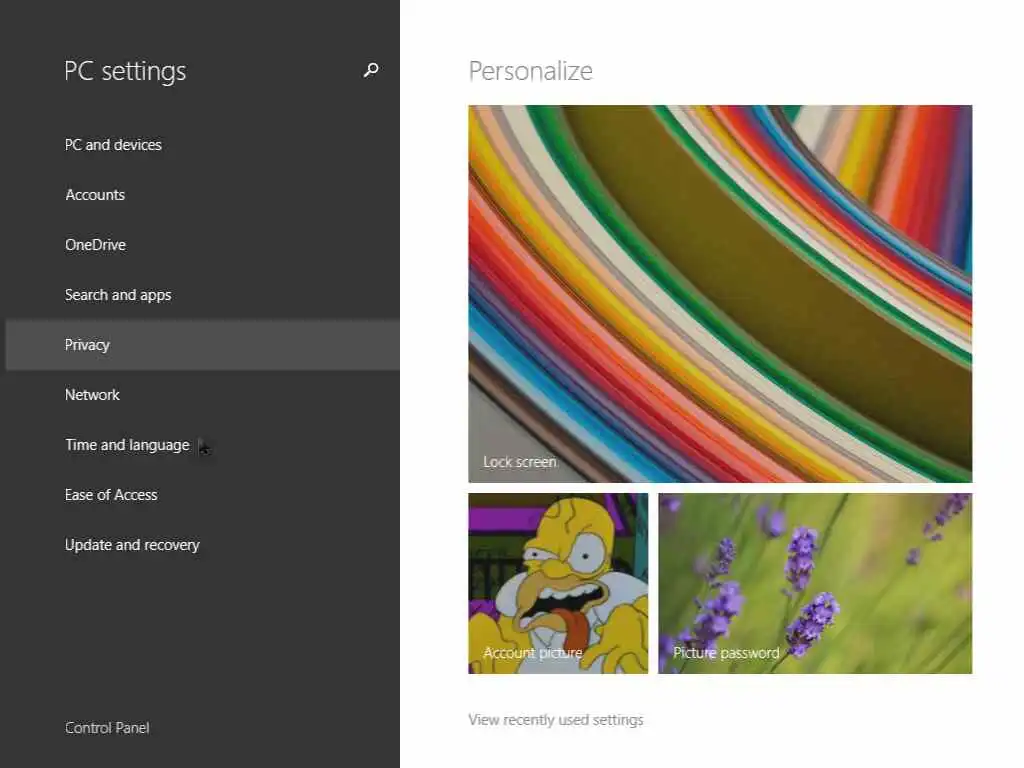Open the lavender Picture password tile
Viewport: 1024px width, 768px height.
point(815,580)
